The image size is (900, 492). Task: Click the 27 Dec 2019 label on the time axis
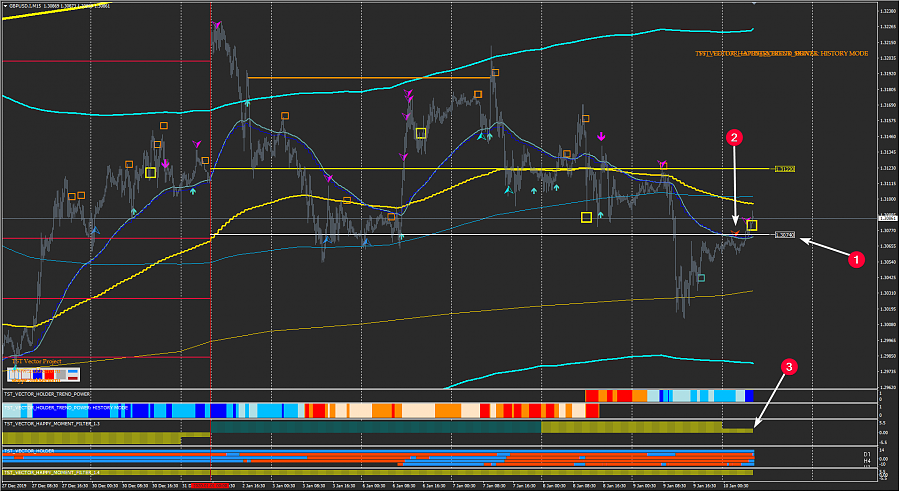pos(14,486)
